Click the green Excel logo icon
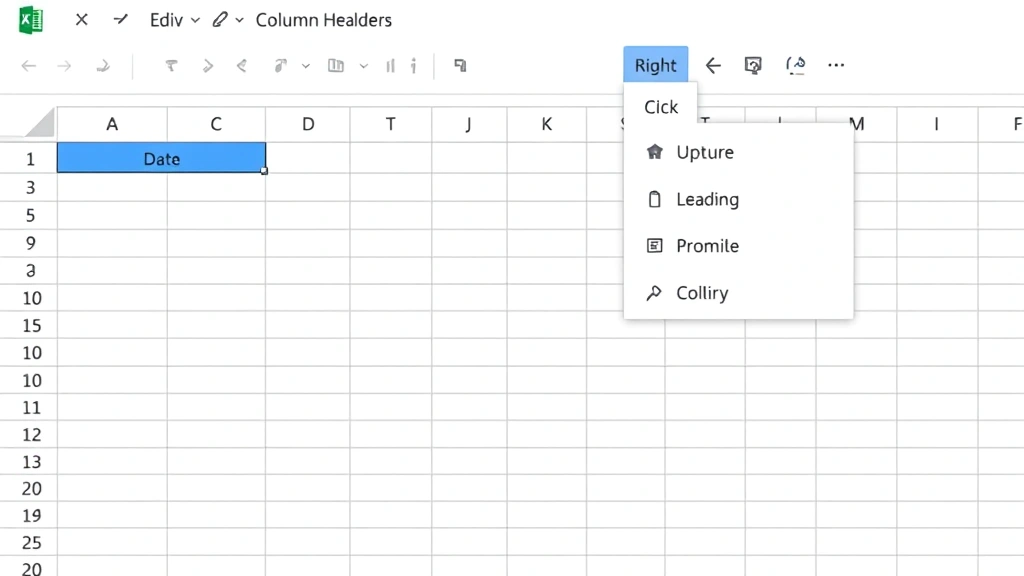Image resolution: width=1024 pixels, height=576 pixels. click(31, 20)
